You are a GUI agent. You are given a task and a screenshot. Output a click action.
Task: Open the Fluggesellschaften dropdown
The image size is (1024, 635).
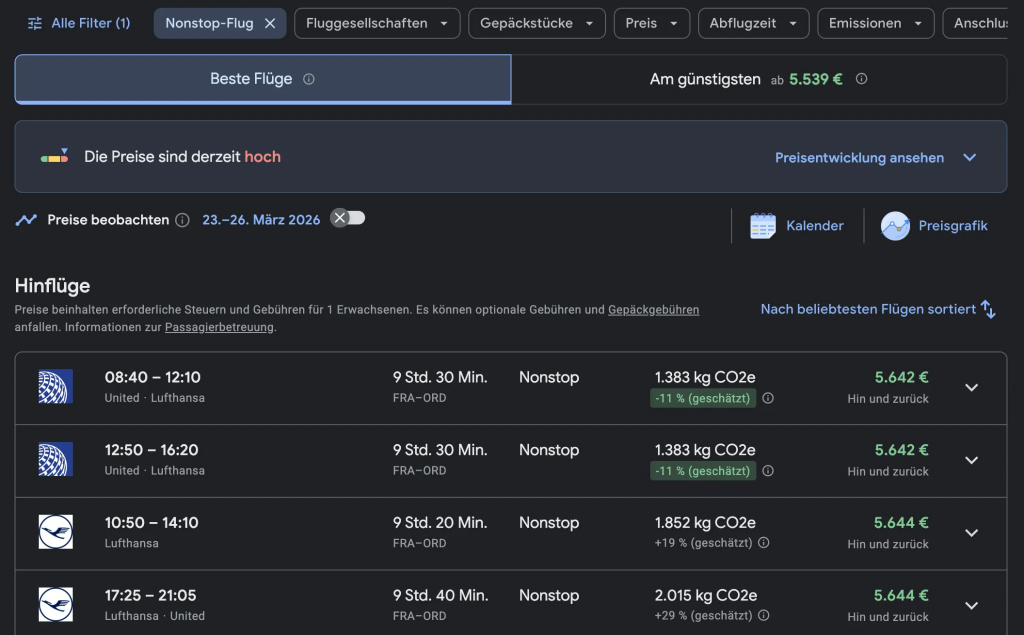377,22
